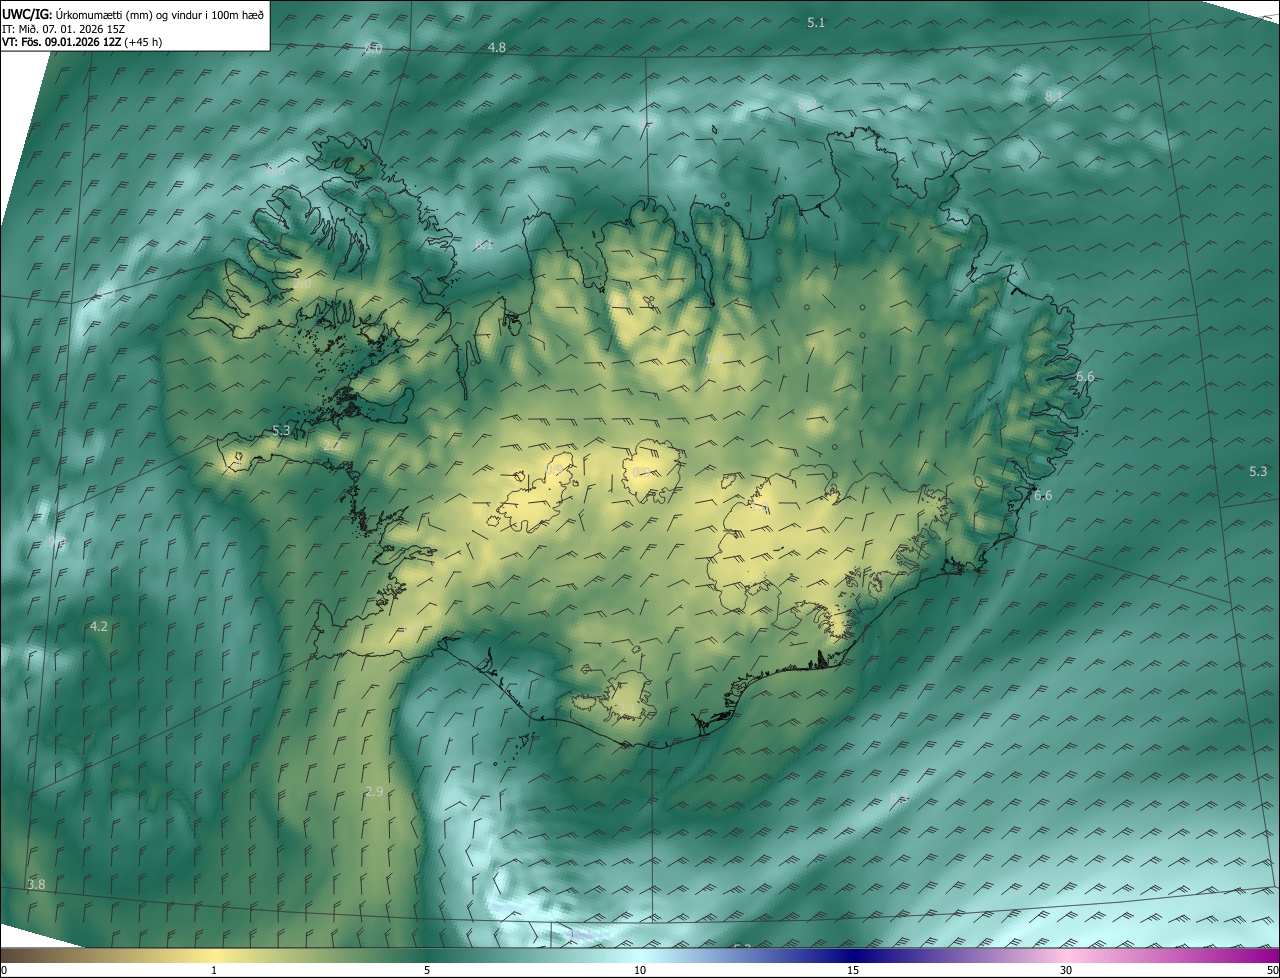Click the 5.1 value label on the map

816,22
